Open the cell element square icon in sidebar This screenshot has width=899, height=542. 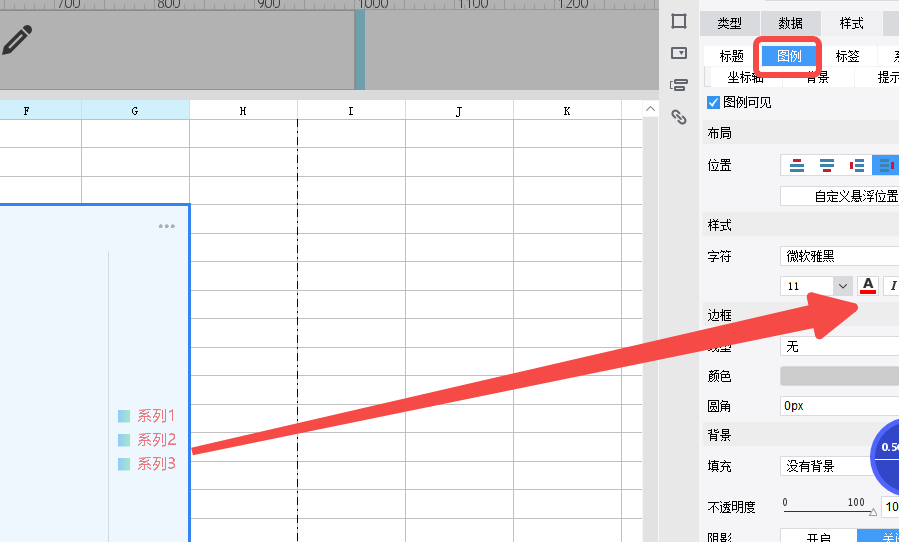click(x=679, y=22)
